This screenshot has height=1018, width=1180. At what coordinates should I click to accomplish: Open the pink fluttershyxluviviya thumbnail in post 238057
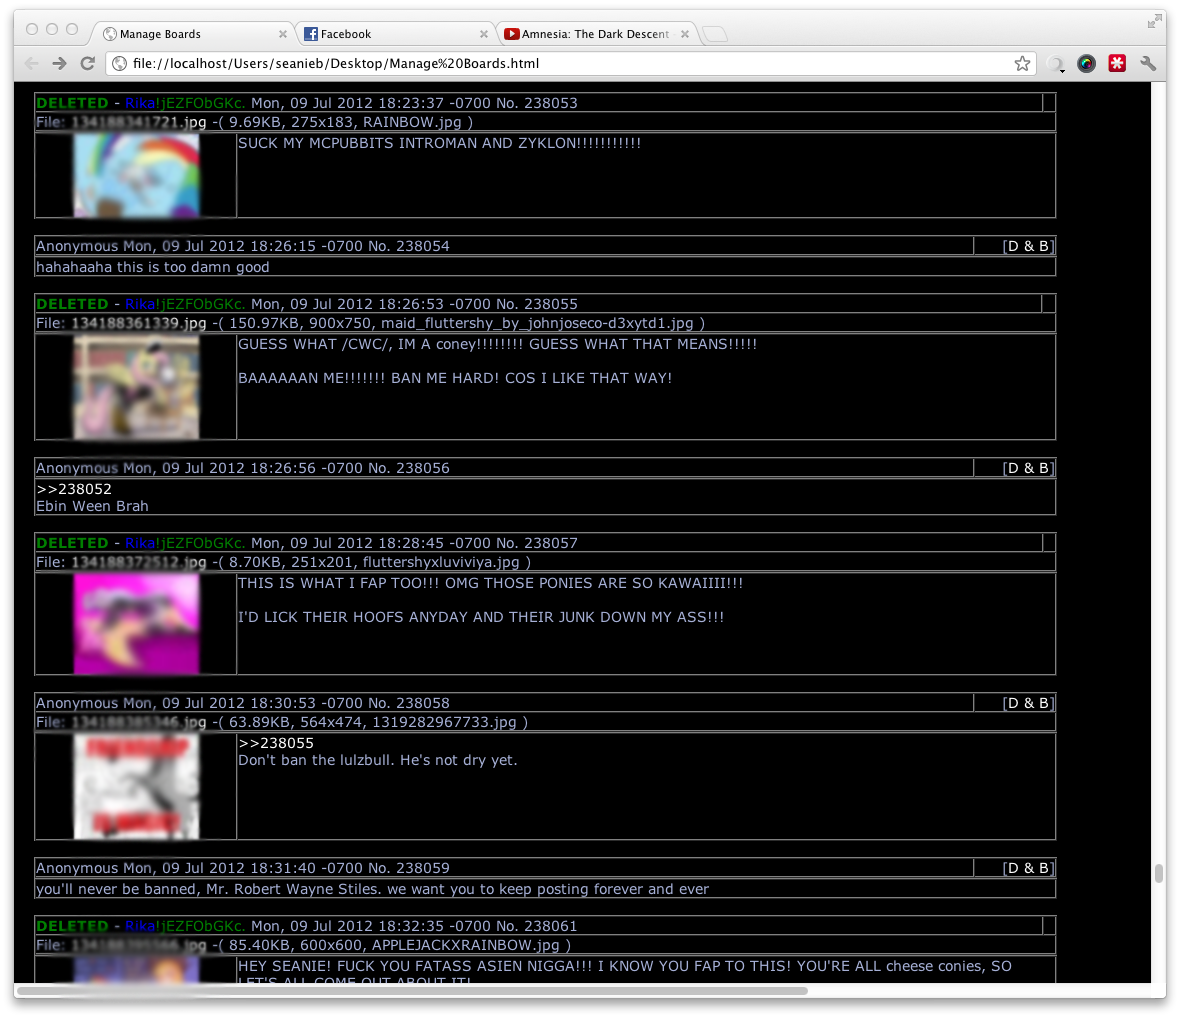[x=136, y=624]
